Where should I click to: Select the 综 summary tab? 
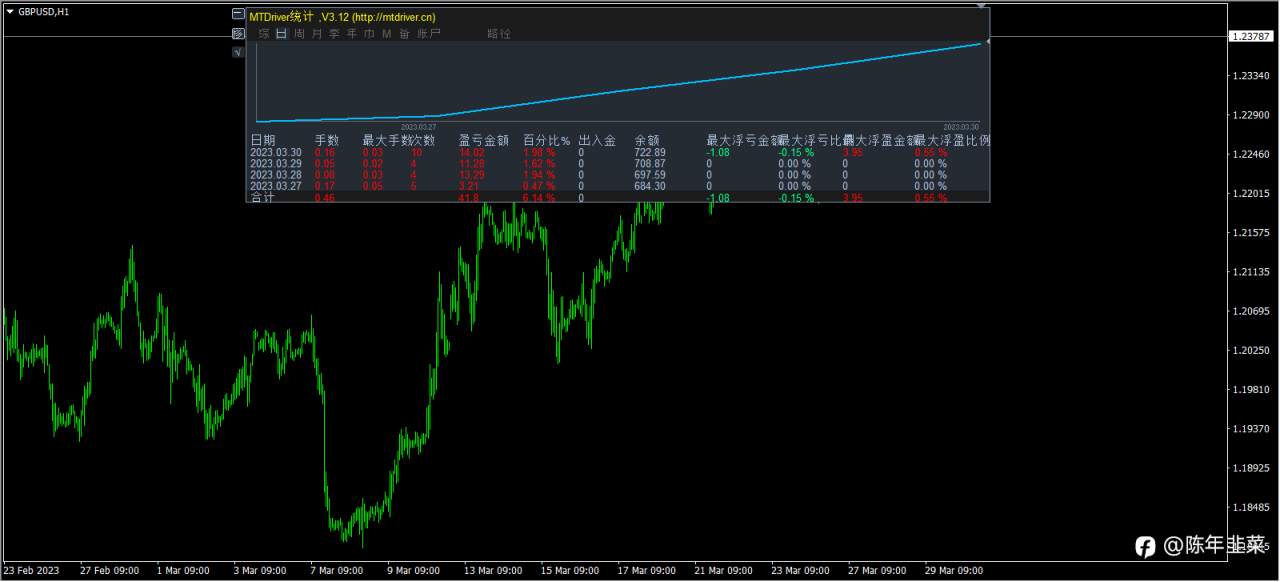pyautogui.click(x=264, y=34)
